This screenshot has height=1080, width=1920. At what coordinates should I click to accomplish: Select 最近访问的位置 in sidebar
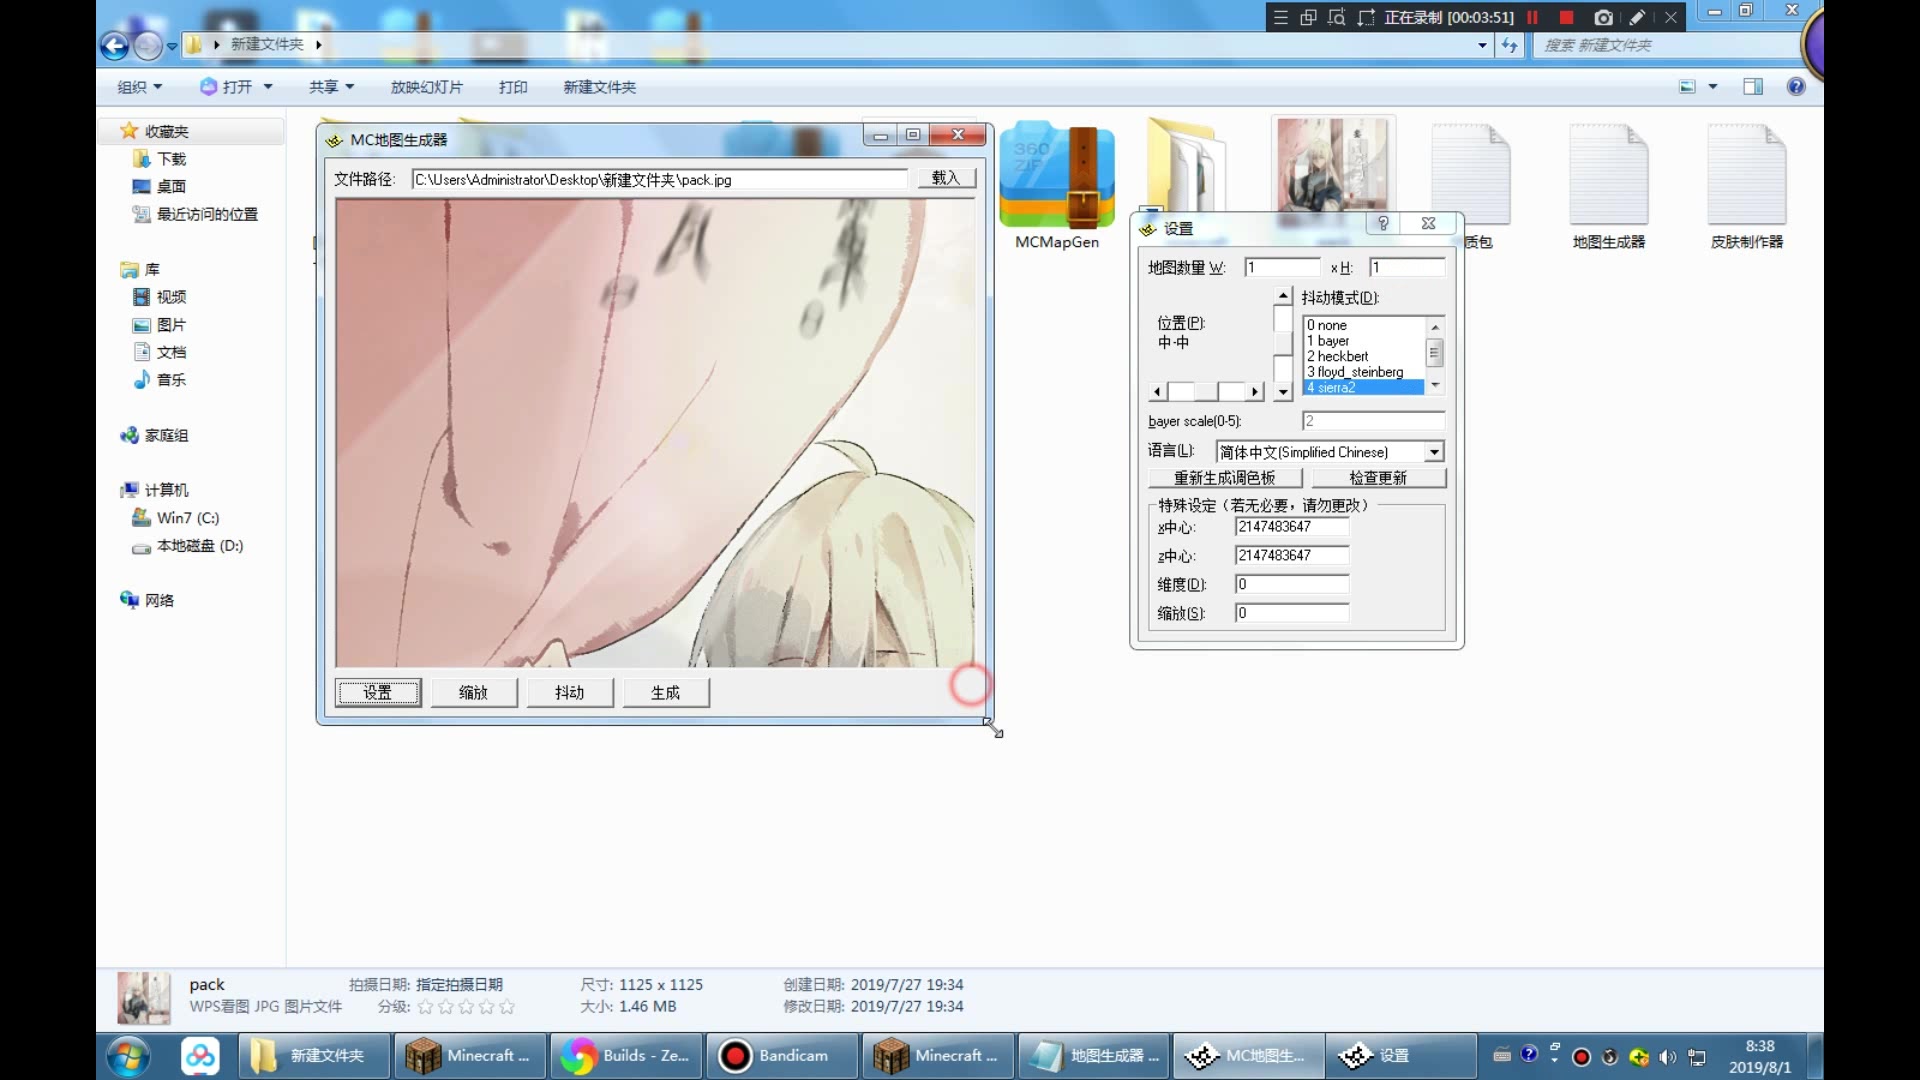[207, 214]
